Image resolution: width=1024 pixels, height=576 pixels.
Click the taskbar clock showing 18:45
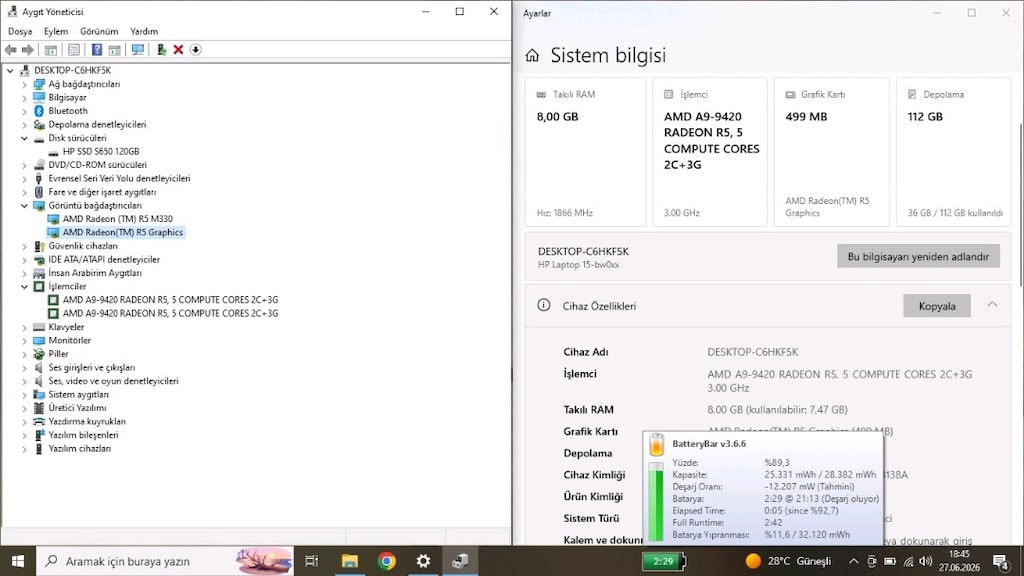(959, 561)
